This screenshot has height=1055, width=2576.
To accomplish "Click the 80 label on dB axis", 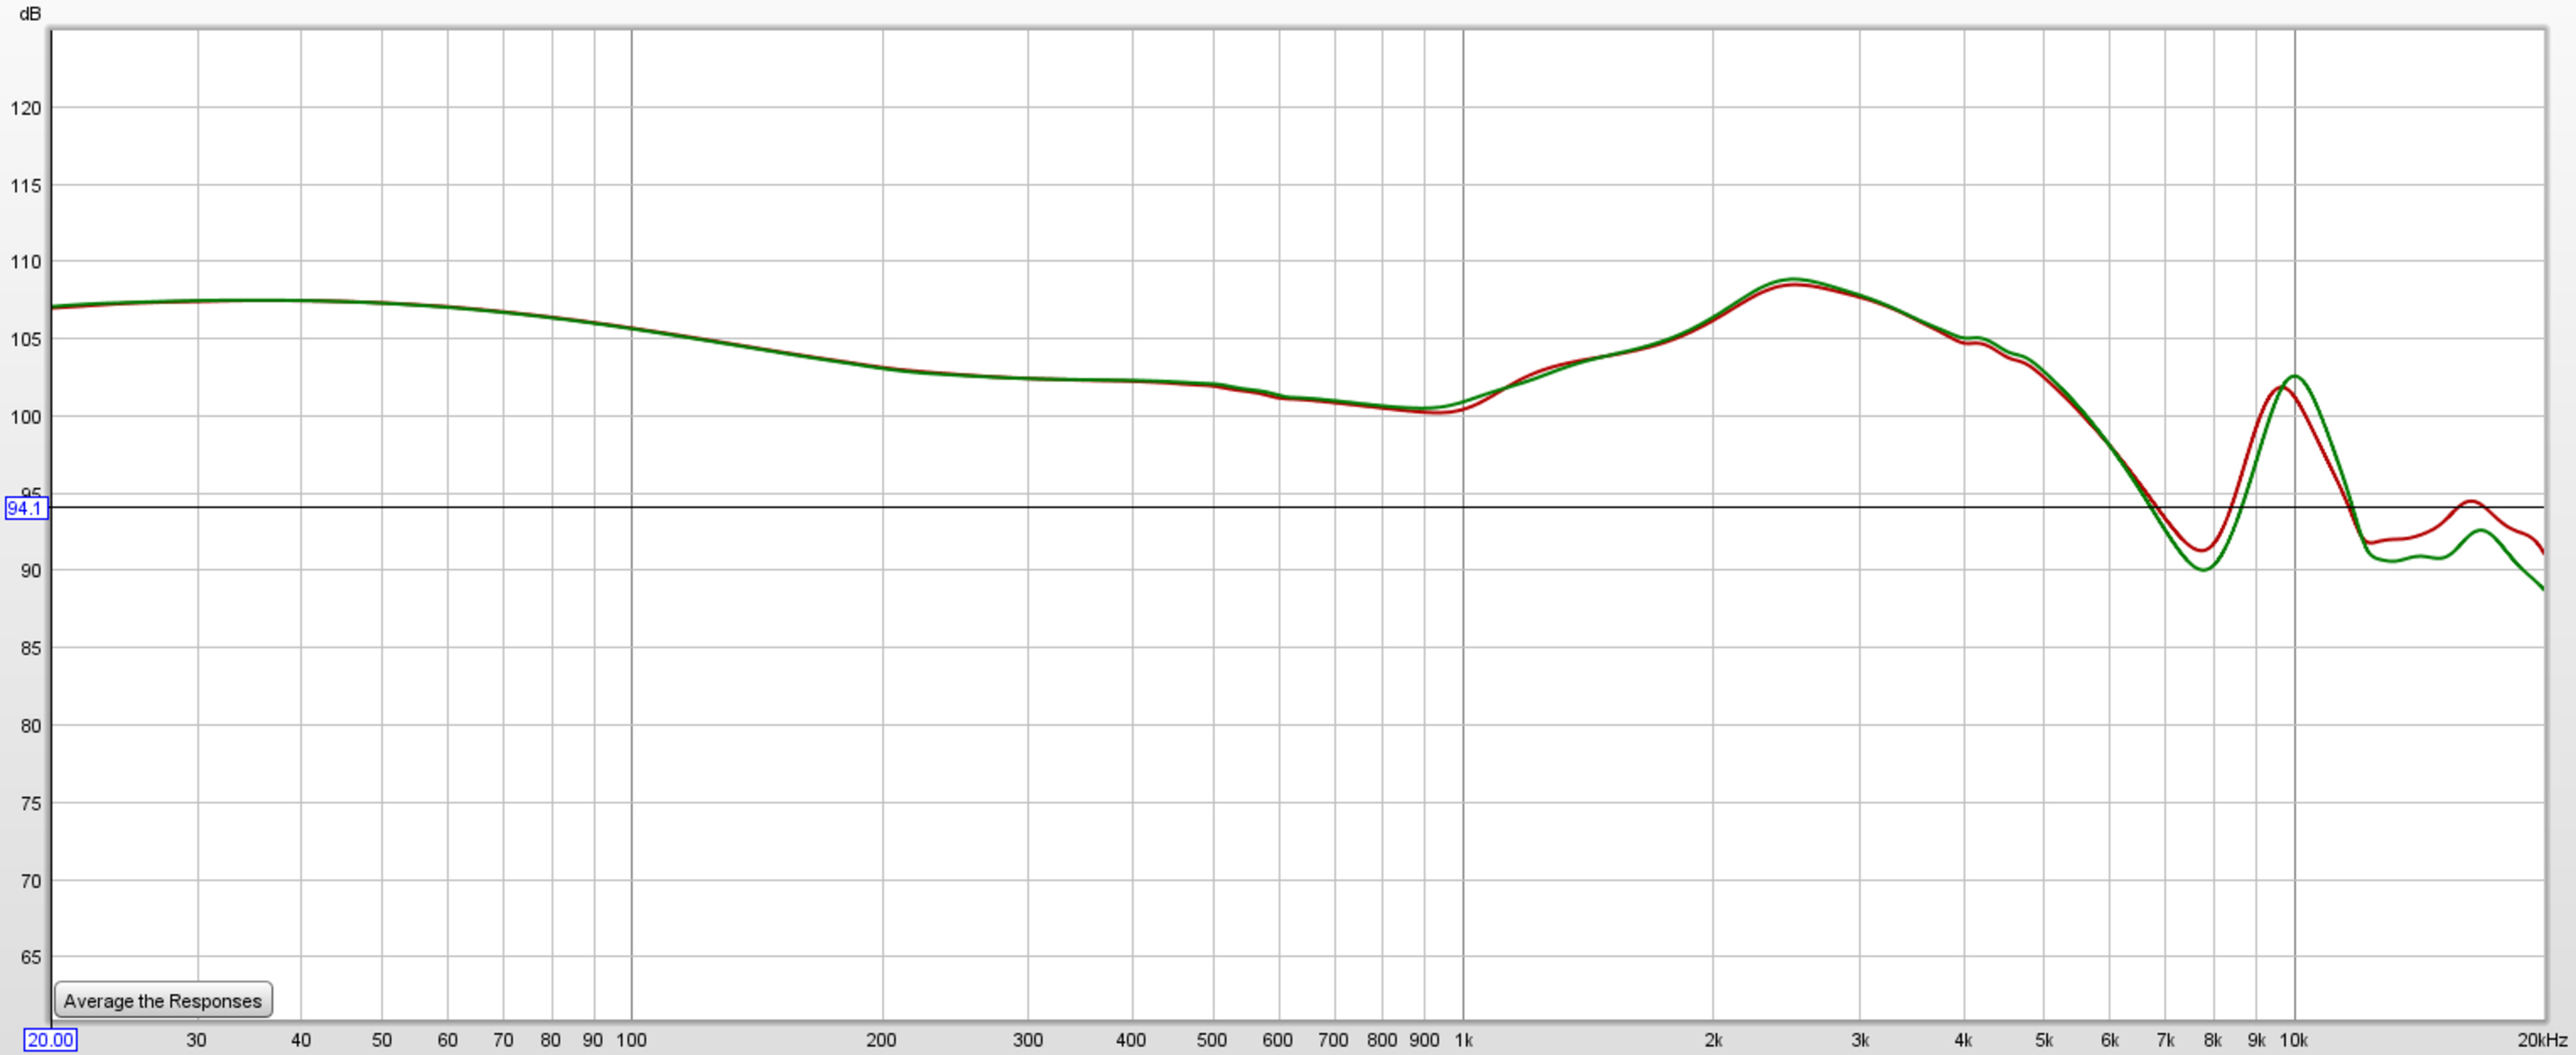I will point(30,726).
